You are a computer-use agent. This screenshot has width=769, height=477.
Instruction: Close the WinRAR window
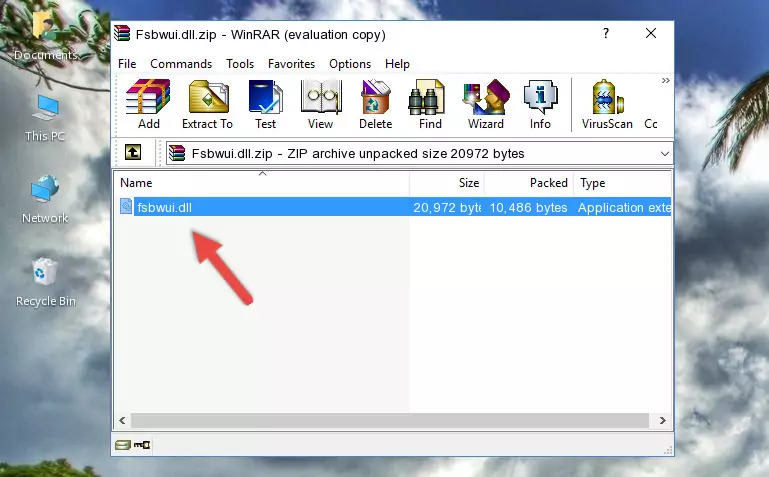click(x=651, y=33)
